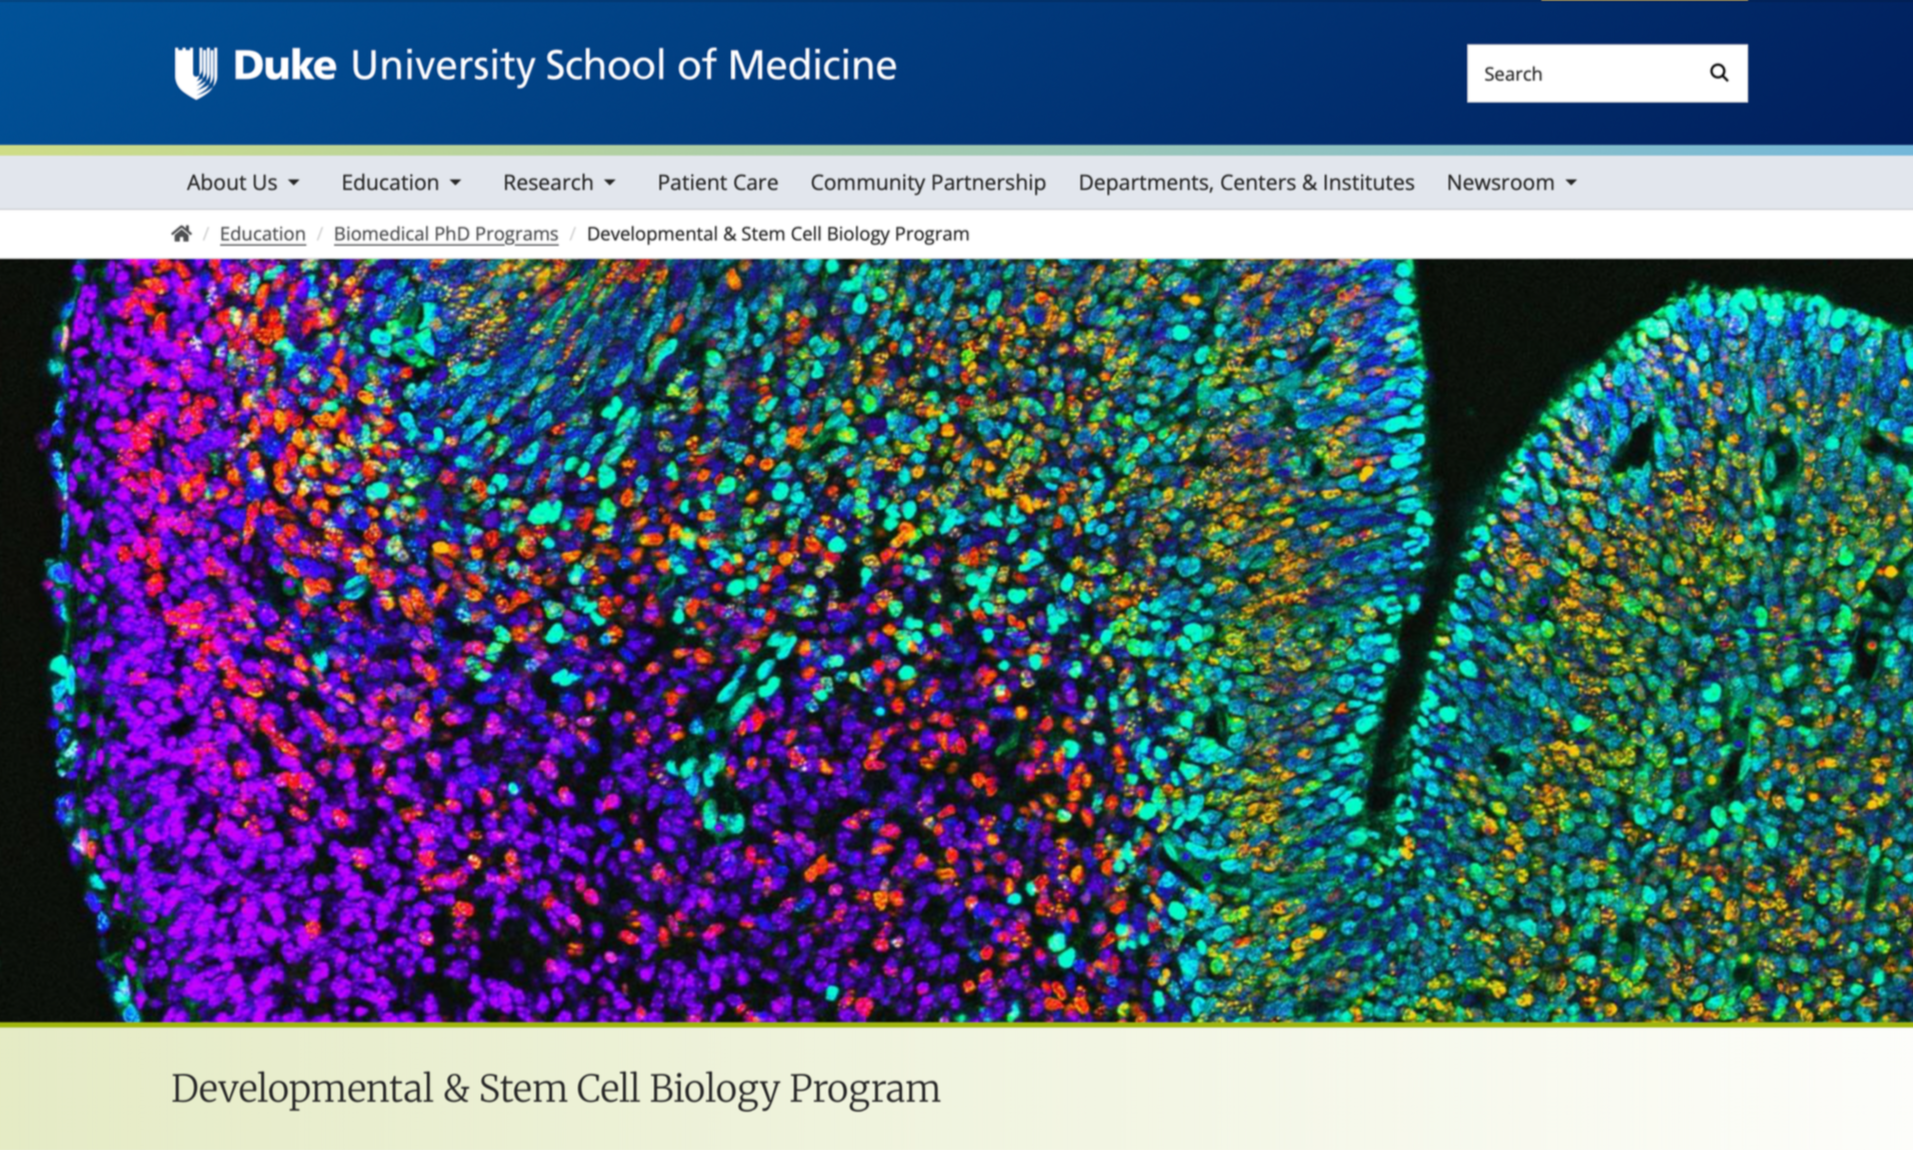Select Community Partnership in navigation bar

(x=928, y=182)
